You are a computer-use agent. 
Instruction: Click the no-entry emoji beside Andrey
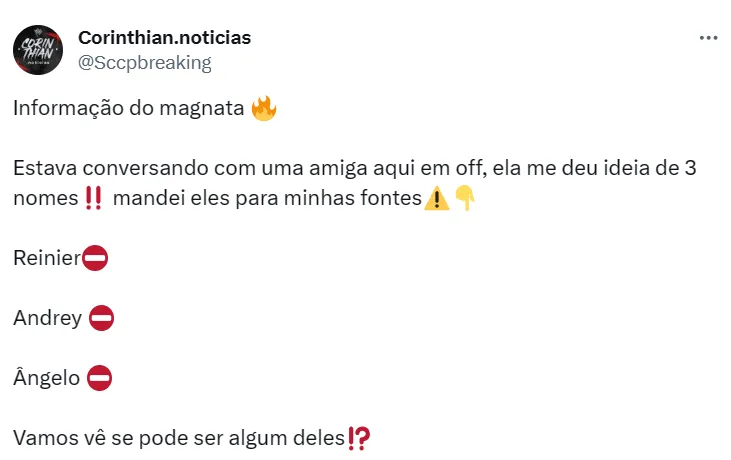(x=101, y=318)
